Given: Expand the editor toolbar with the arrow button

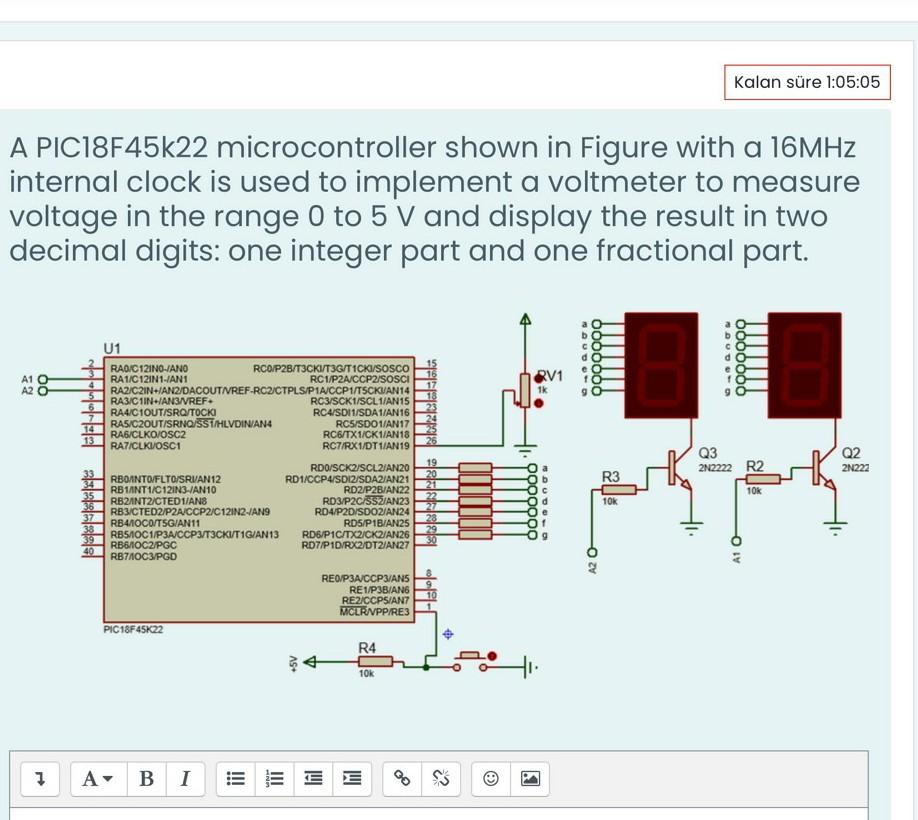Looking at the screenshot, I should coord(40,779).
